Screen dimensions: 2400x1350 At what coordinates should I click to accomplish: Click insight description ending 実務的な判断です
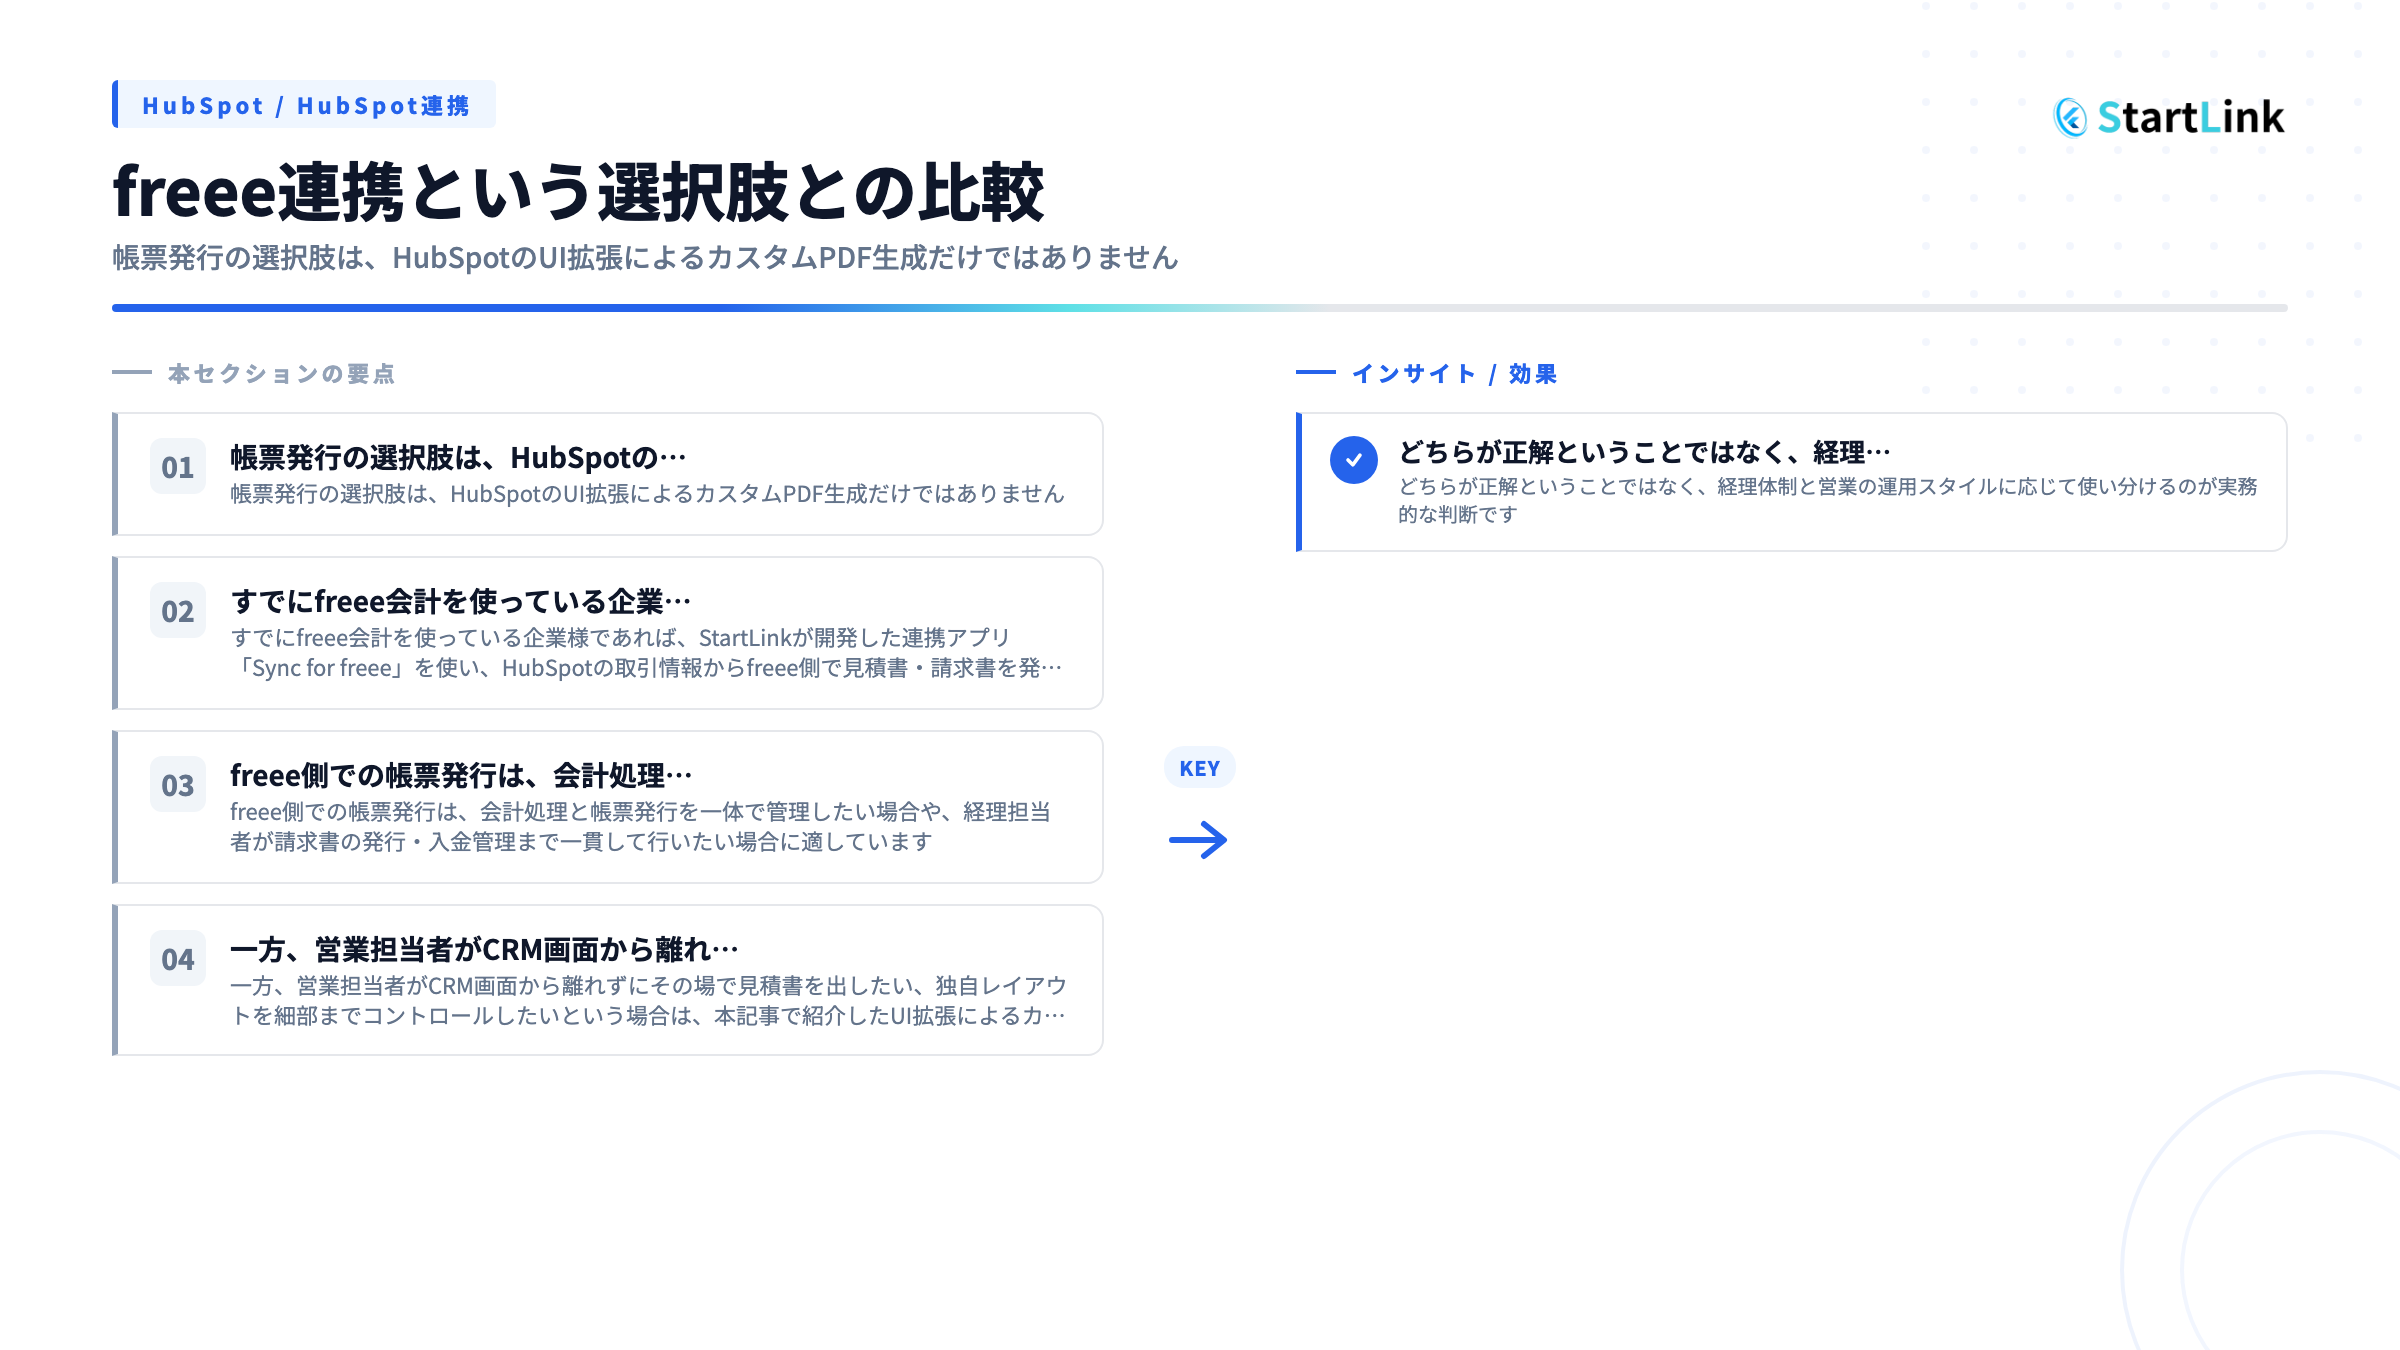pos(1828,500)
